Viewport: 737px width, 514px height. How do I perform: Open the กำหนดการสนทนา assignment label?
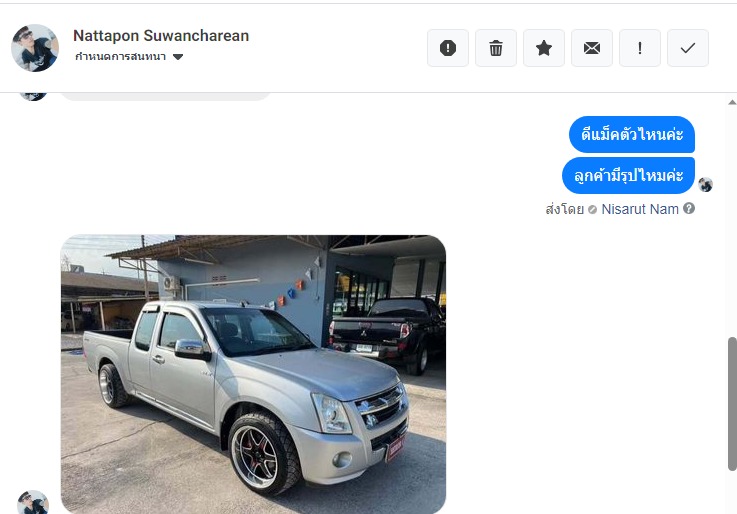click(x=120, y=57)
